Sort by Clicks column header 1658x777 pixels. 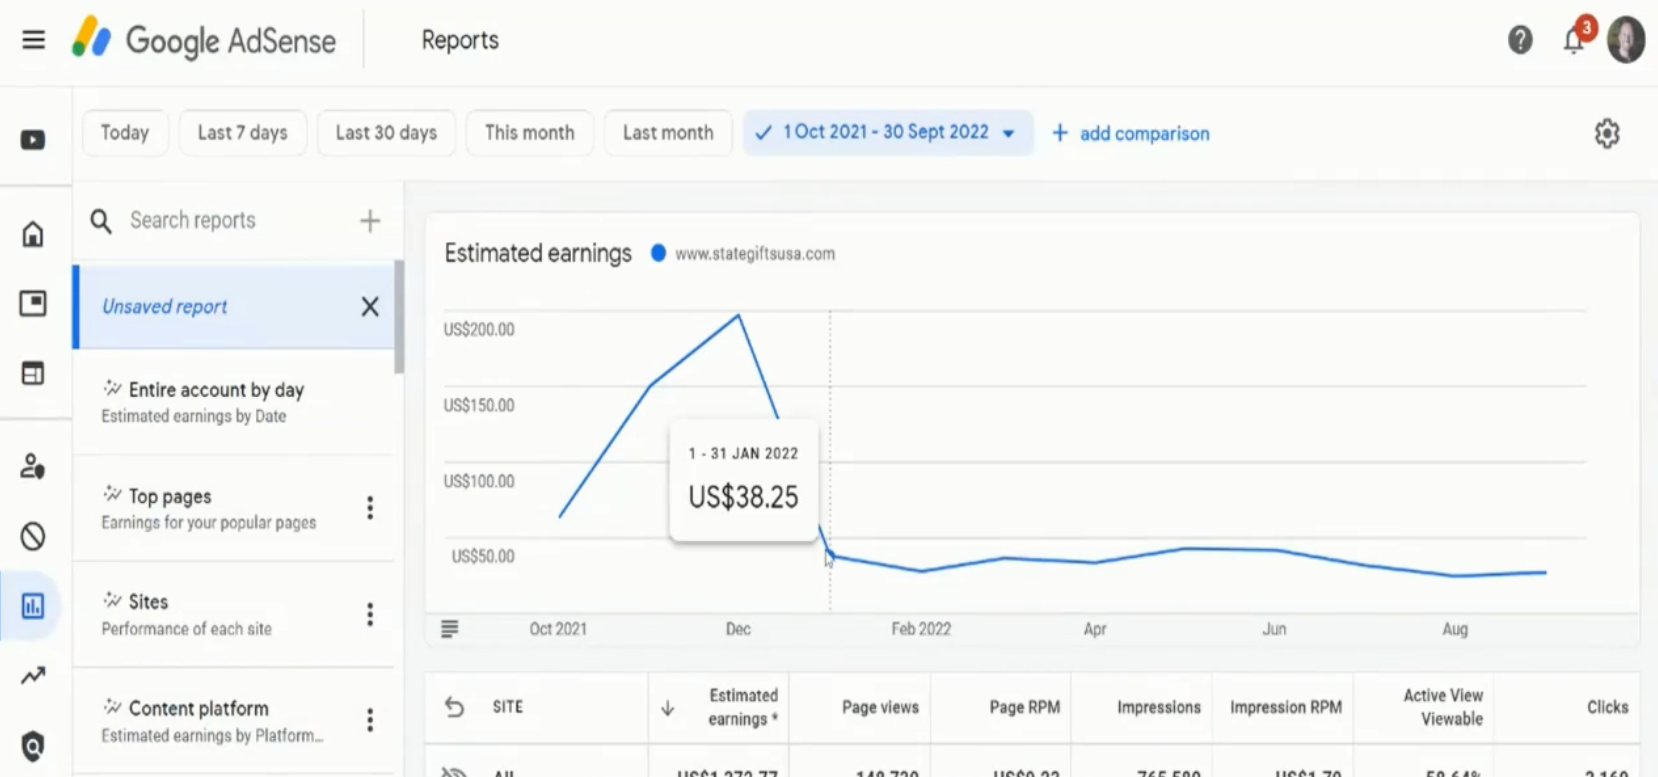pos(1607,707)
